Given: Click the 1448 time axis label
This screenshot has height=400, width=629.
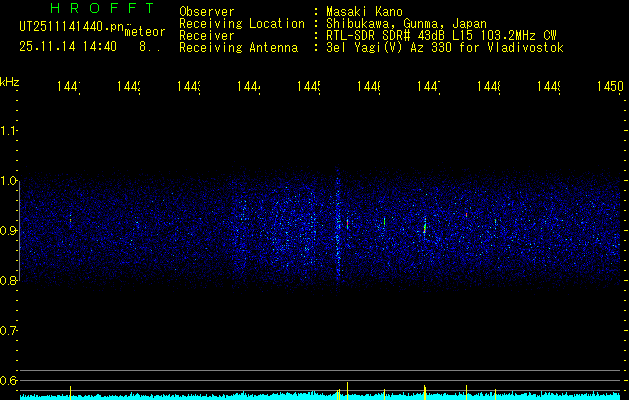Looking at the screenshot, I should coord(489,87).
